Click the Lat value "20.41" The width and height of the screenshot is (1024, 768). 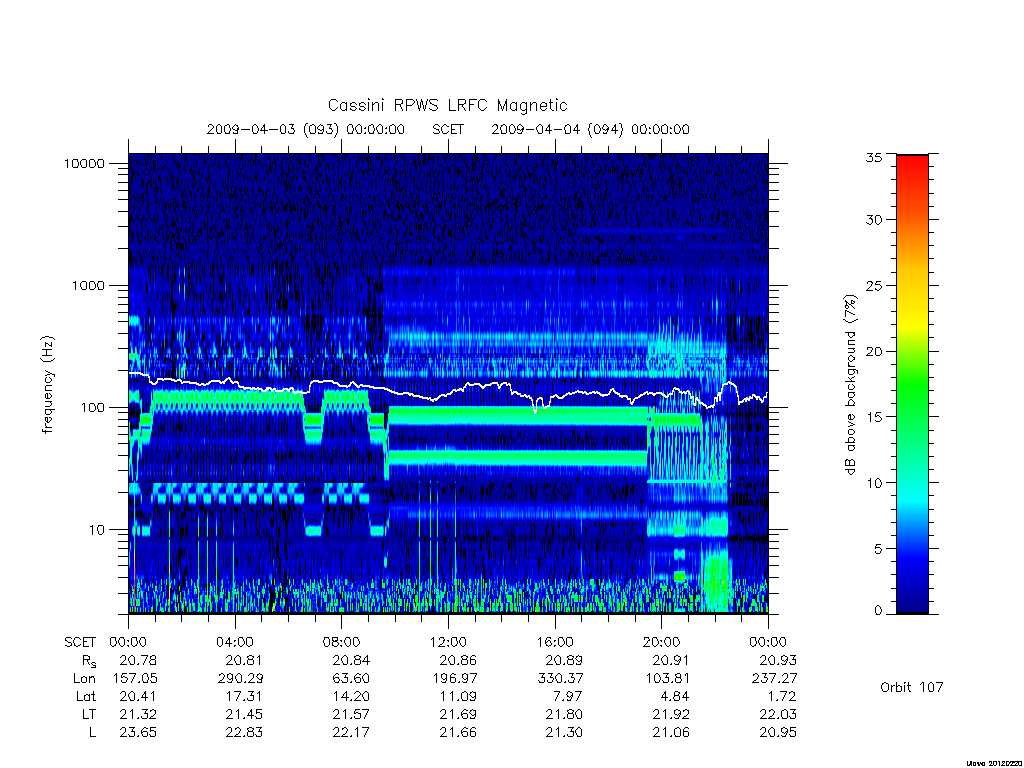pos(138,696)
